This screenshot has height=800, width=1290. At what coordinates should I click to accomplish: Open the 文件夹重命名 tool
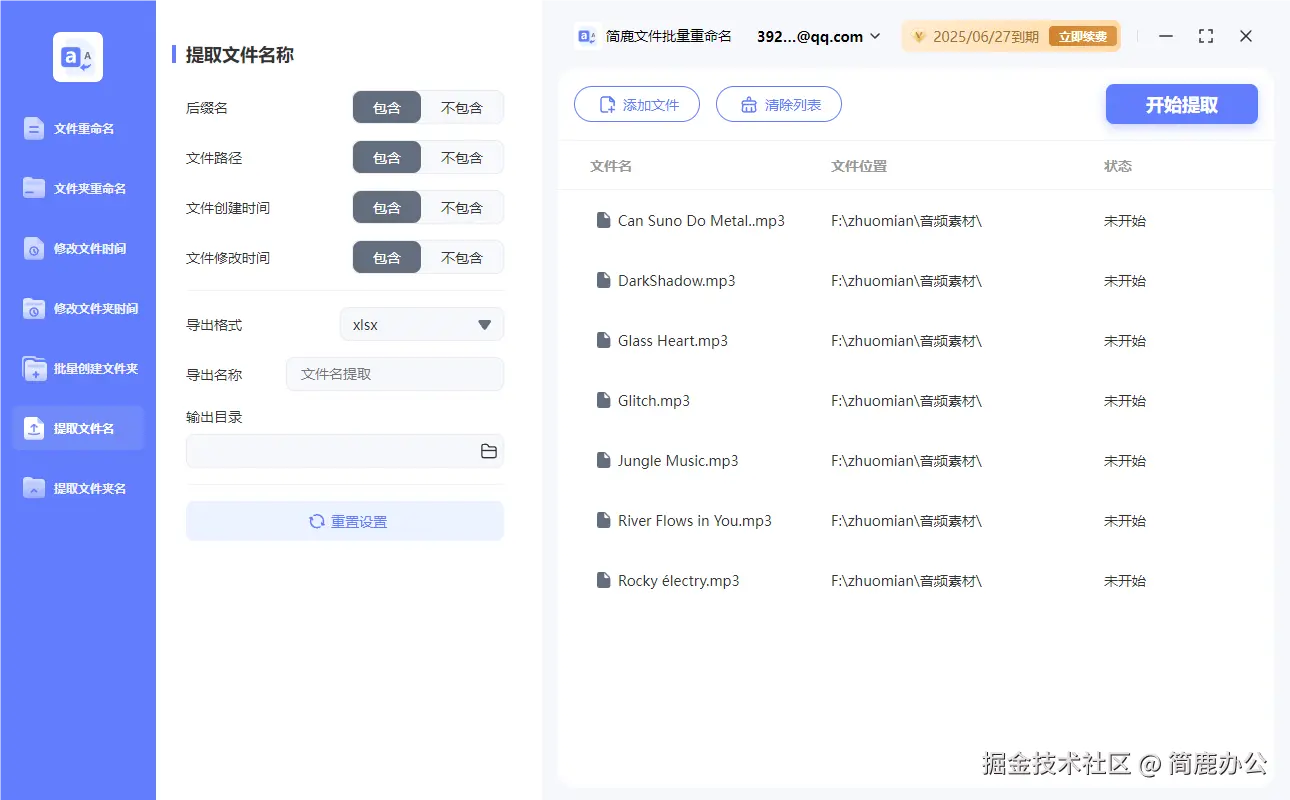coord(78,188)
